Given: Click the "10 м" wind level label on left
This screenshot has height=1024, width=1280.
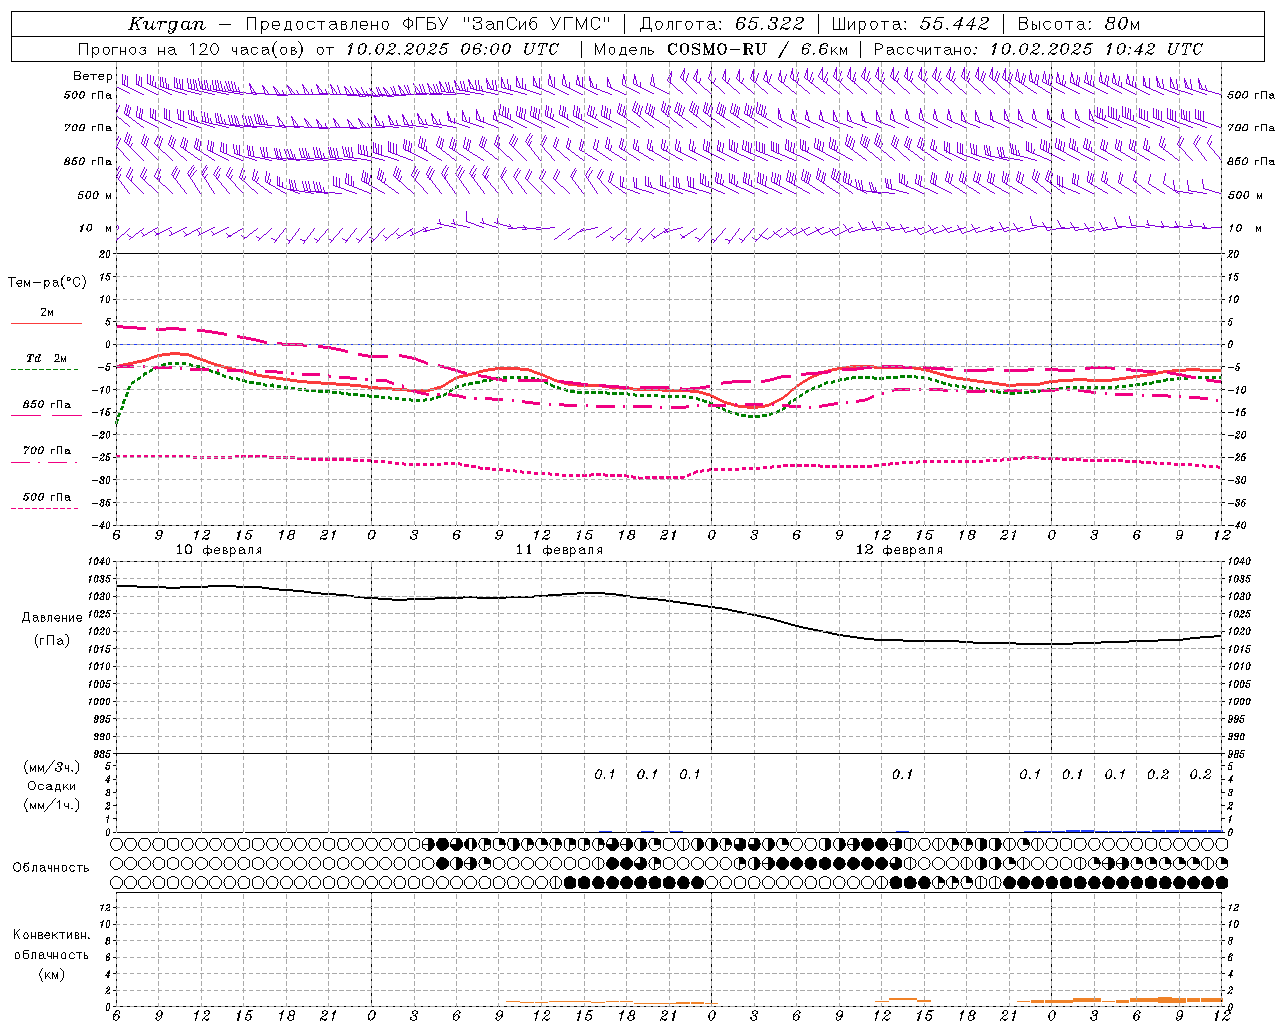Looking at the screenshot, I should 96,228.
